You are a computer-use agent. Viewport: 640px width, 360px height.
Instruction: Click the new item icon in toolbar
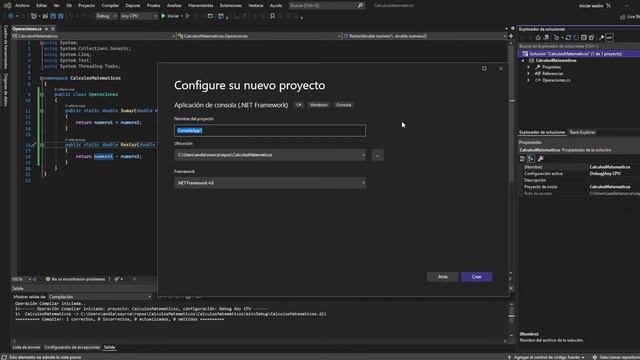(34, 16)
